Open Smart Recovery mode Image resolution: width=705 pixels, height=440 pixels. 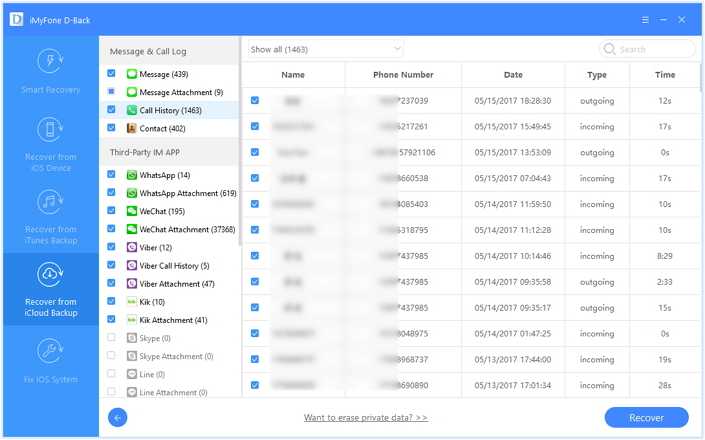click(50, 71)
